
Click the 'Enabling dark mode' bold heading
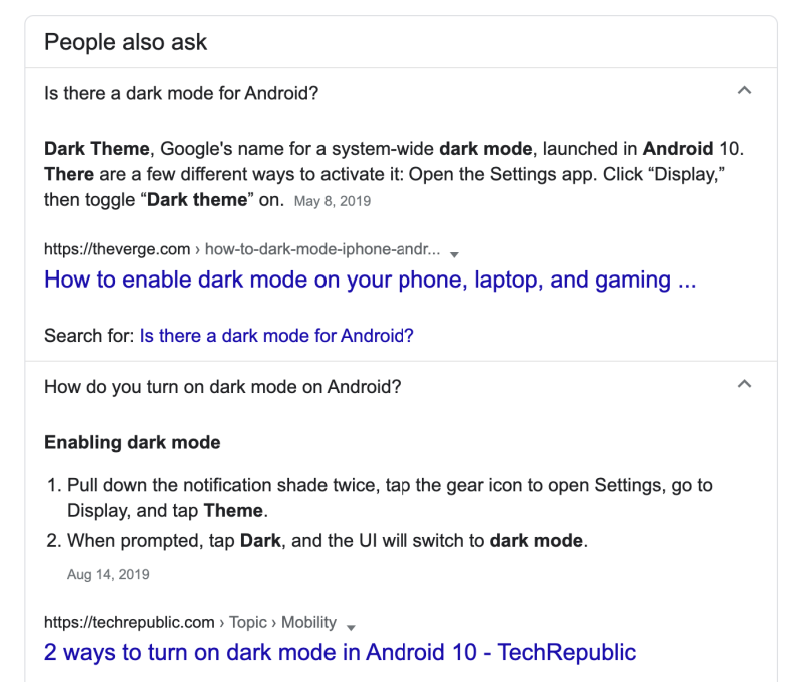point(132,442)
